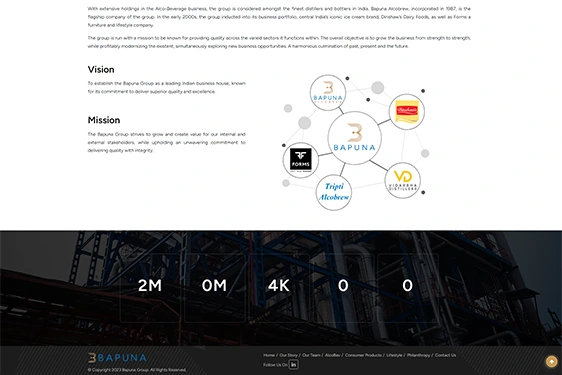Screen dimensions: 562x375
Task: Click the 0M statistic counter box
Action: tap(214, 288)
